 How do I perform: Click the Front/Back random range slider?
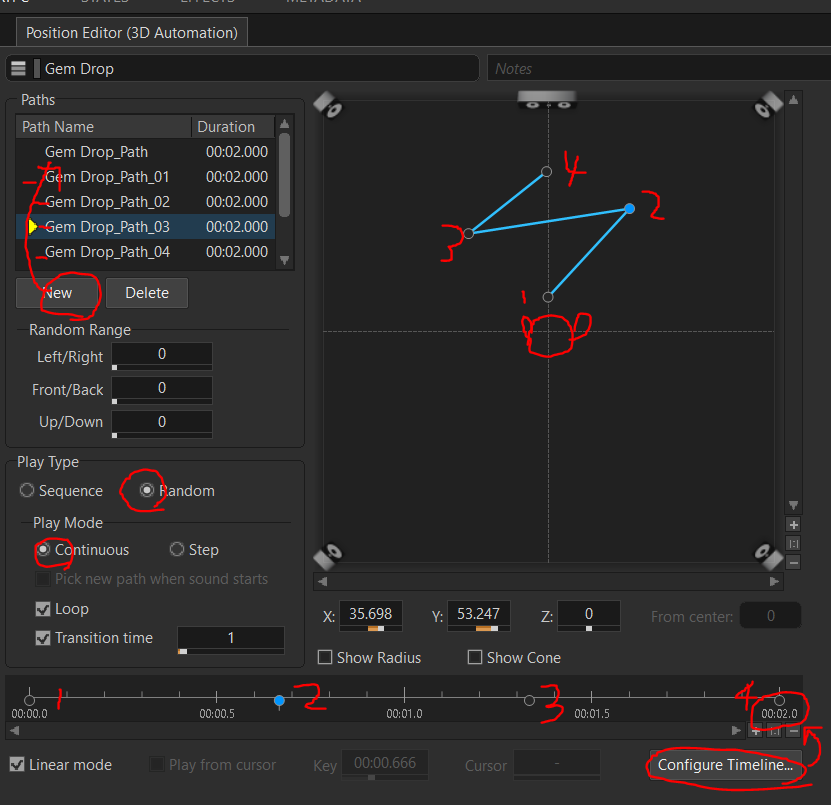click(x=162, y=401)
